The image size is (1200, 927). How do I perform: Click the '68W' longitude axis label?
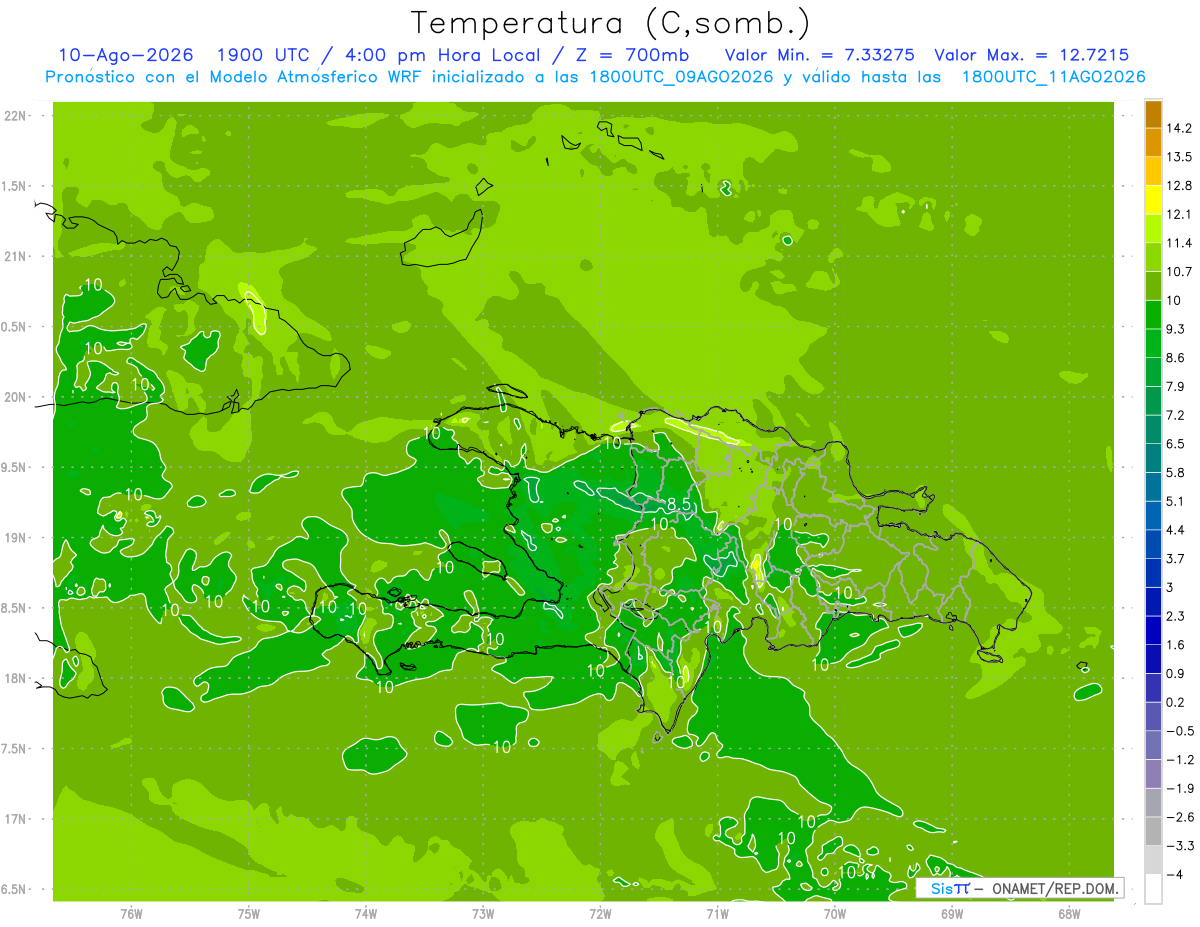click(1069, 914)
